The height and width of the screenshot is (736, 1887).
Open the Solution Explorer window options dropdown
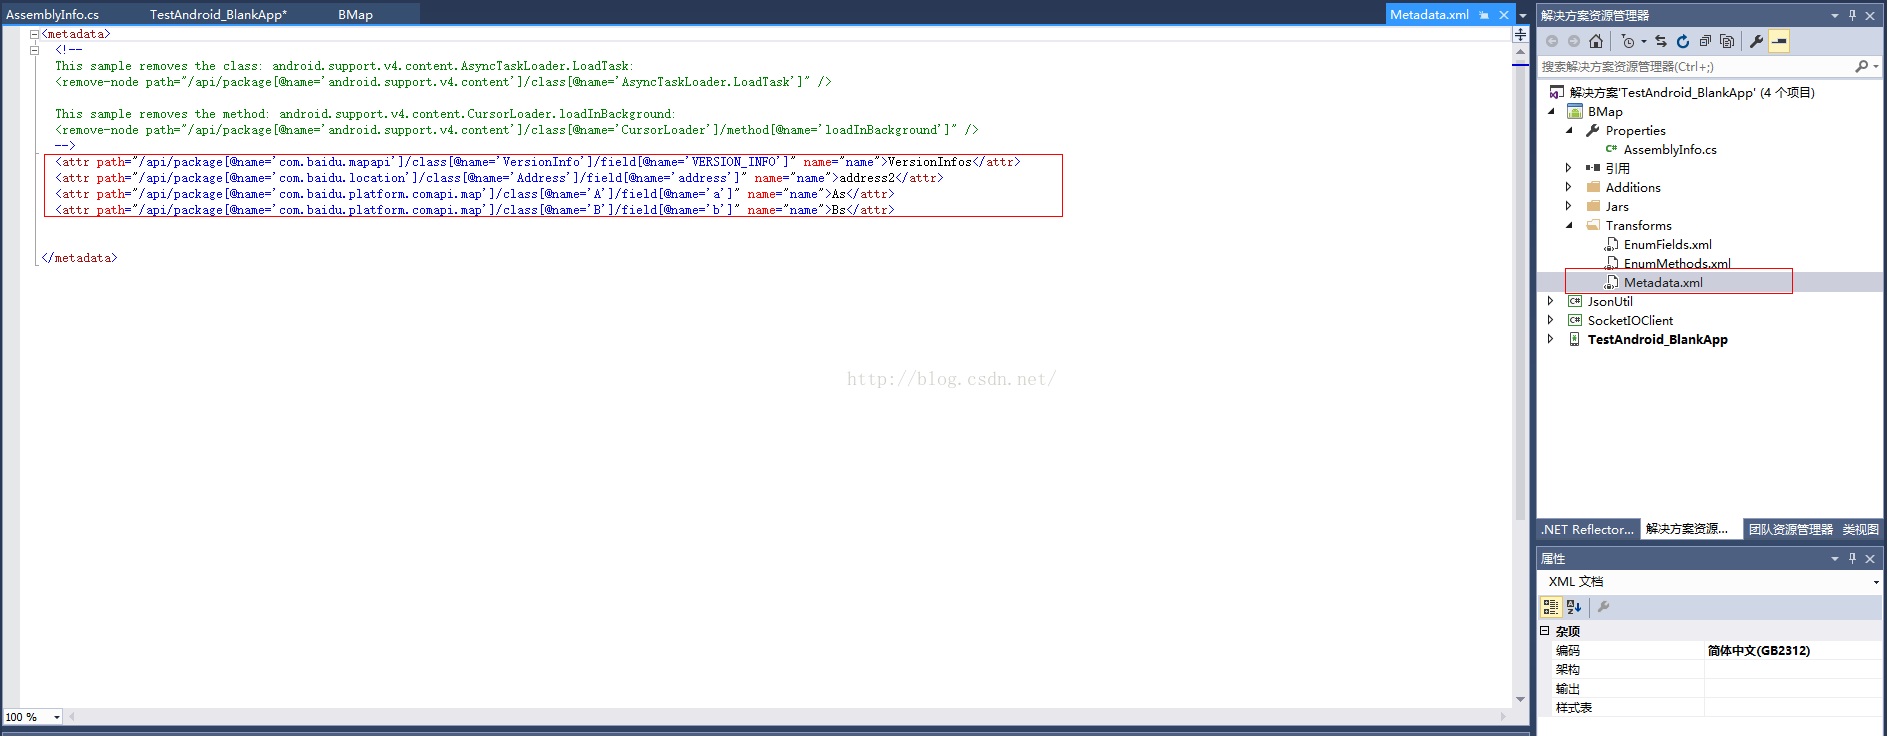pyautogui.click(x=1835, y=15)
